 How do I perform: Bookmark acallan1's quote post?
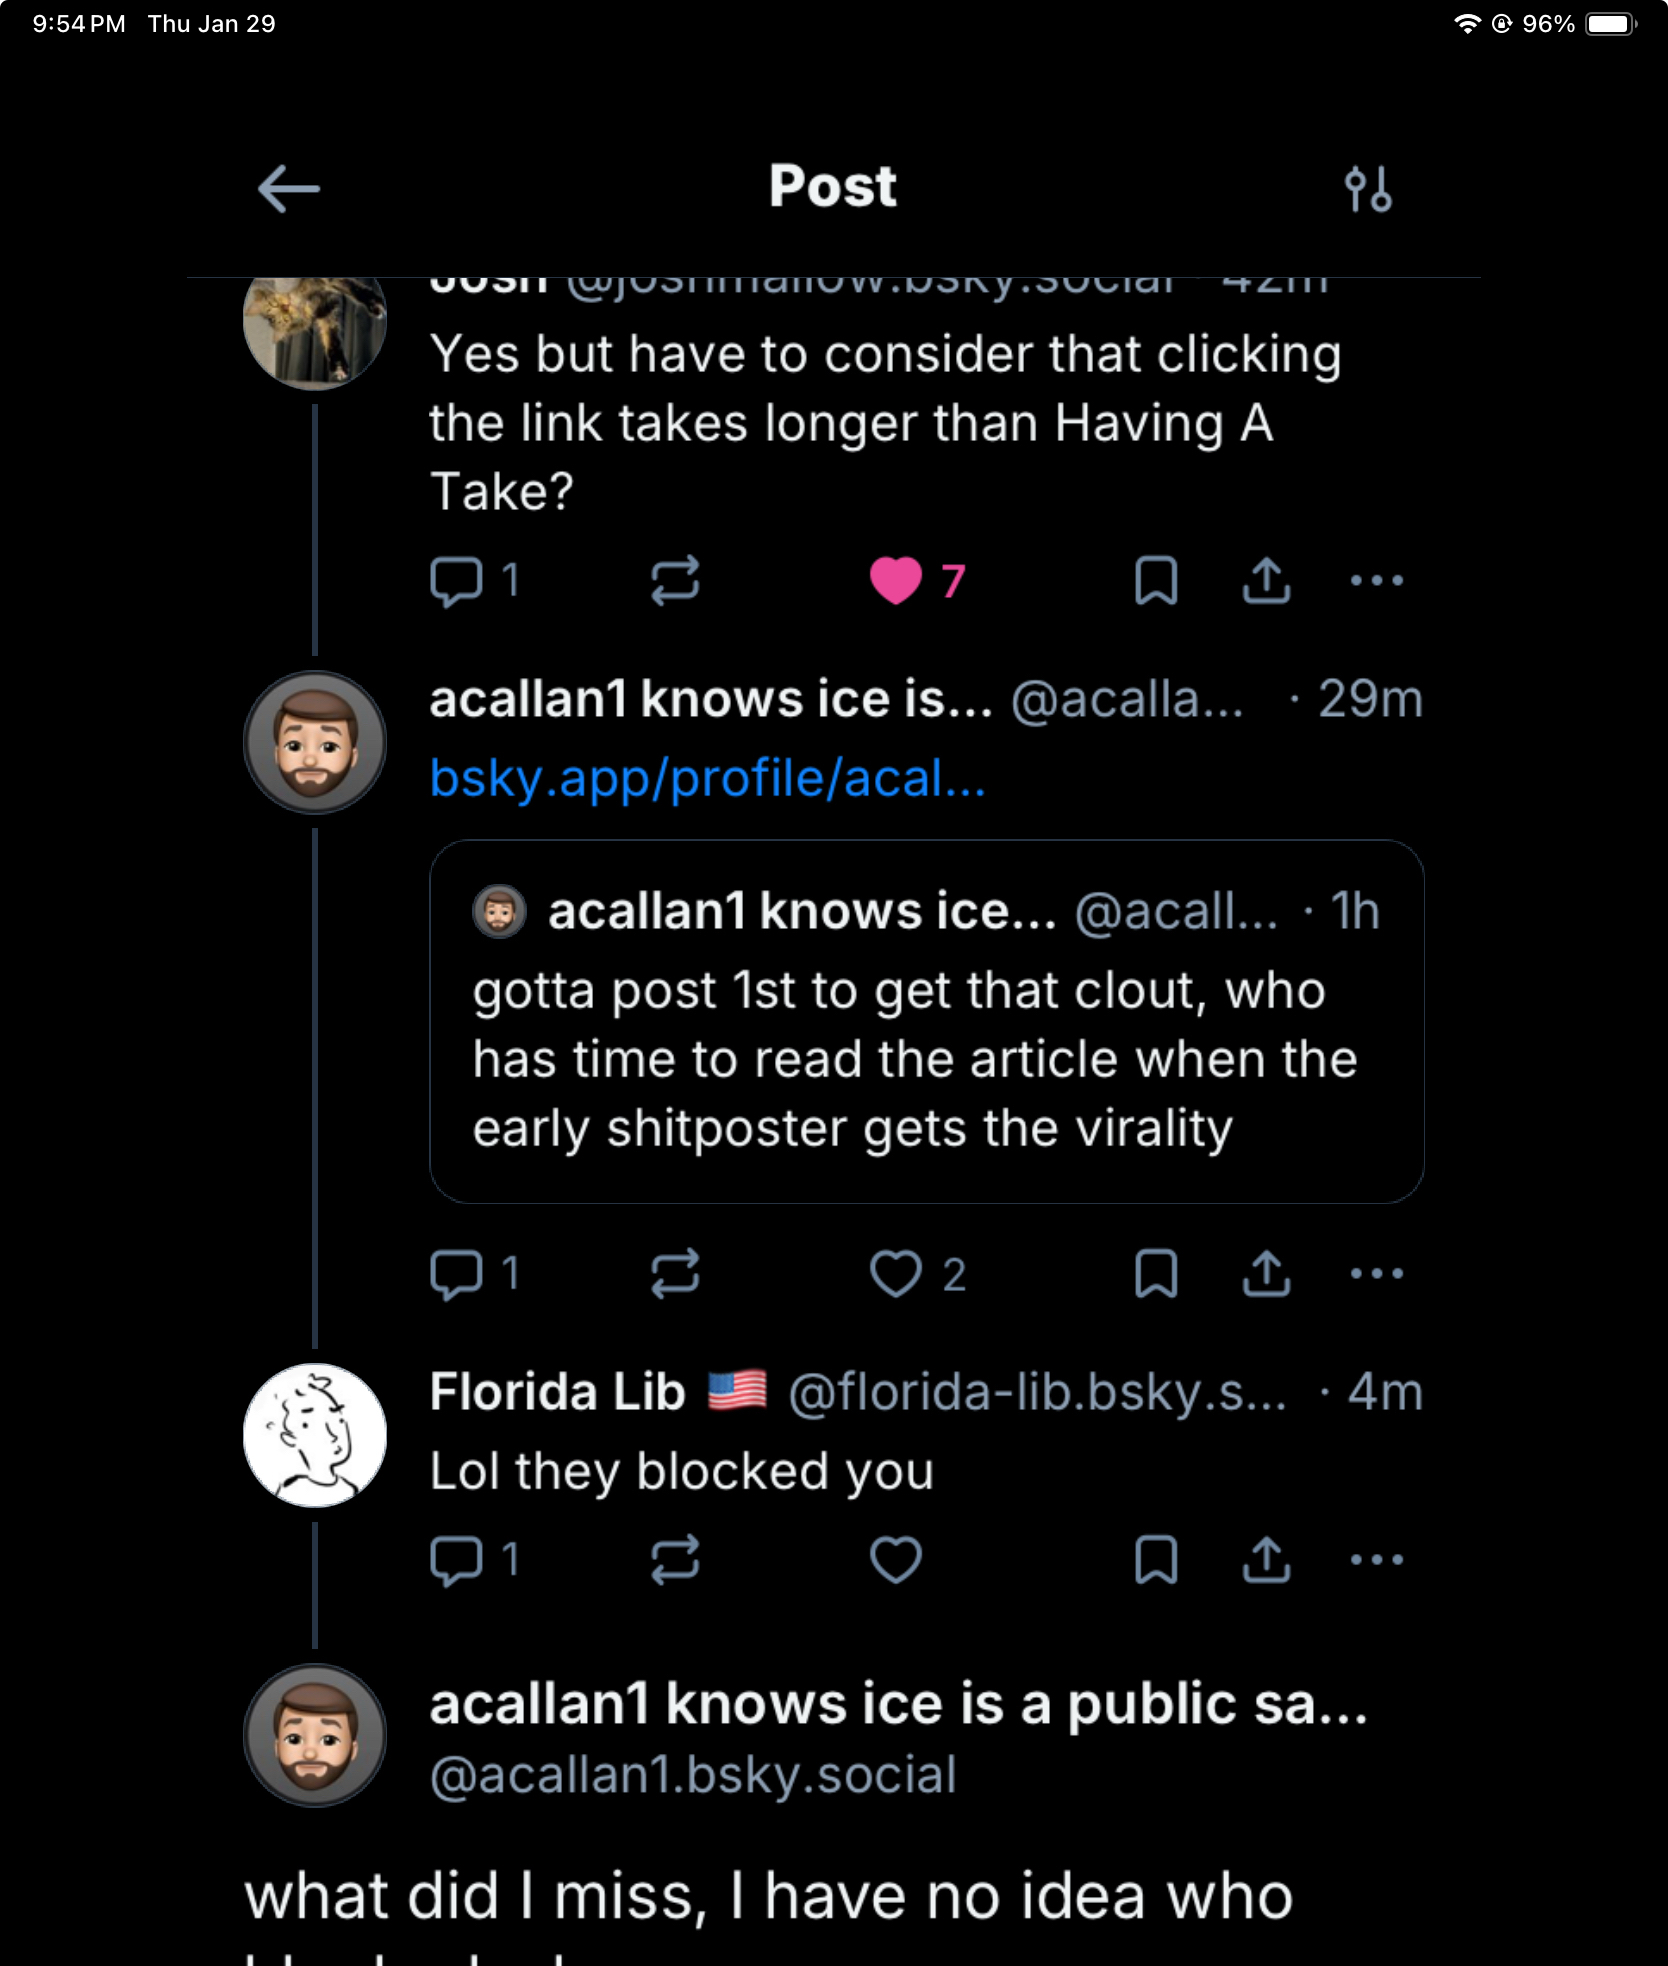tap(1156, 1274)
